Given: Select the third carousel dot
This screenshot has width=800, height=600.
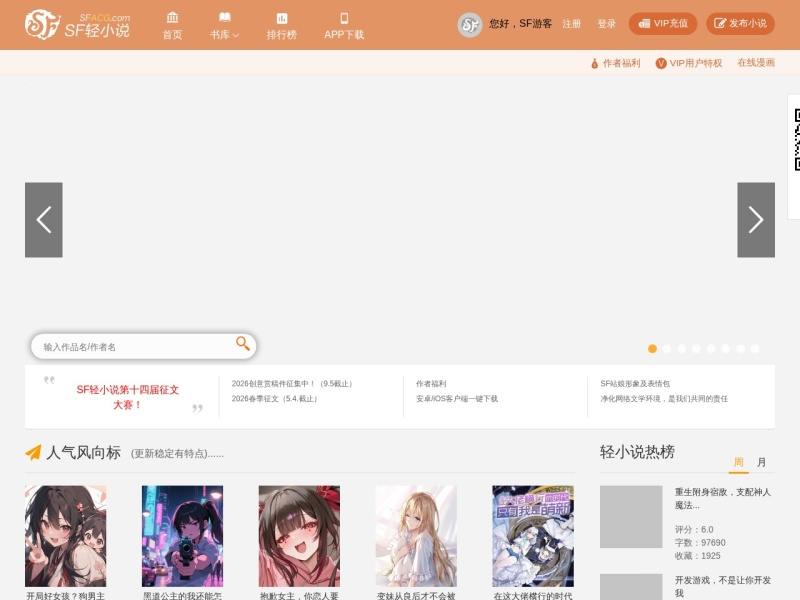Looking at the screenshot, I should (682, 348).
